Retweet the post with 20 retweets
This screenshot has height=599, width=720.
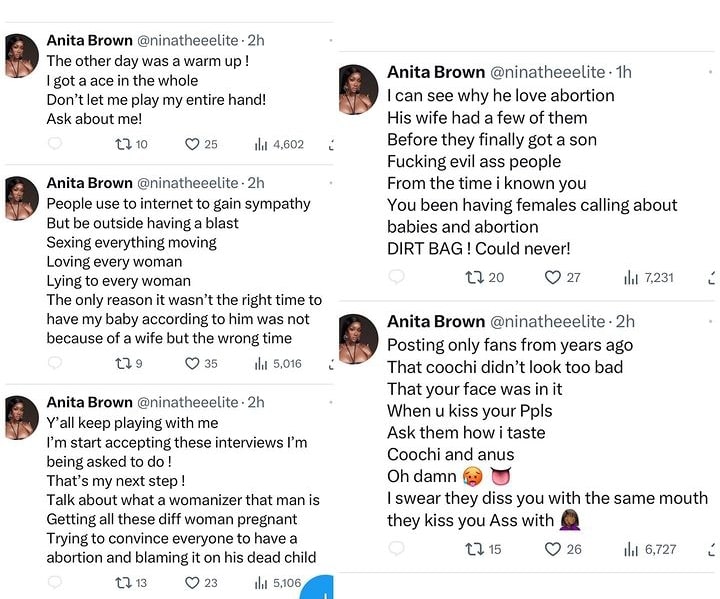point(474,277)
